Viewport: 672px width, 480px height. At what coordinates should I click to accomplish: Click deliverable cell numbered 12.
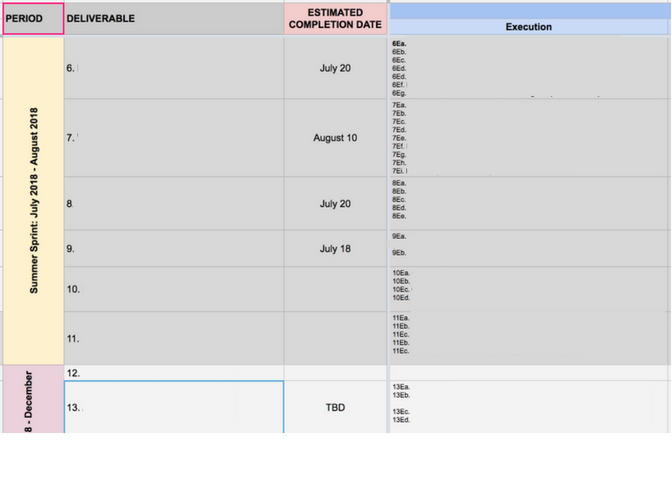coord(174,373)
